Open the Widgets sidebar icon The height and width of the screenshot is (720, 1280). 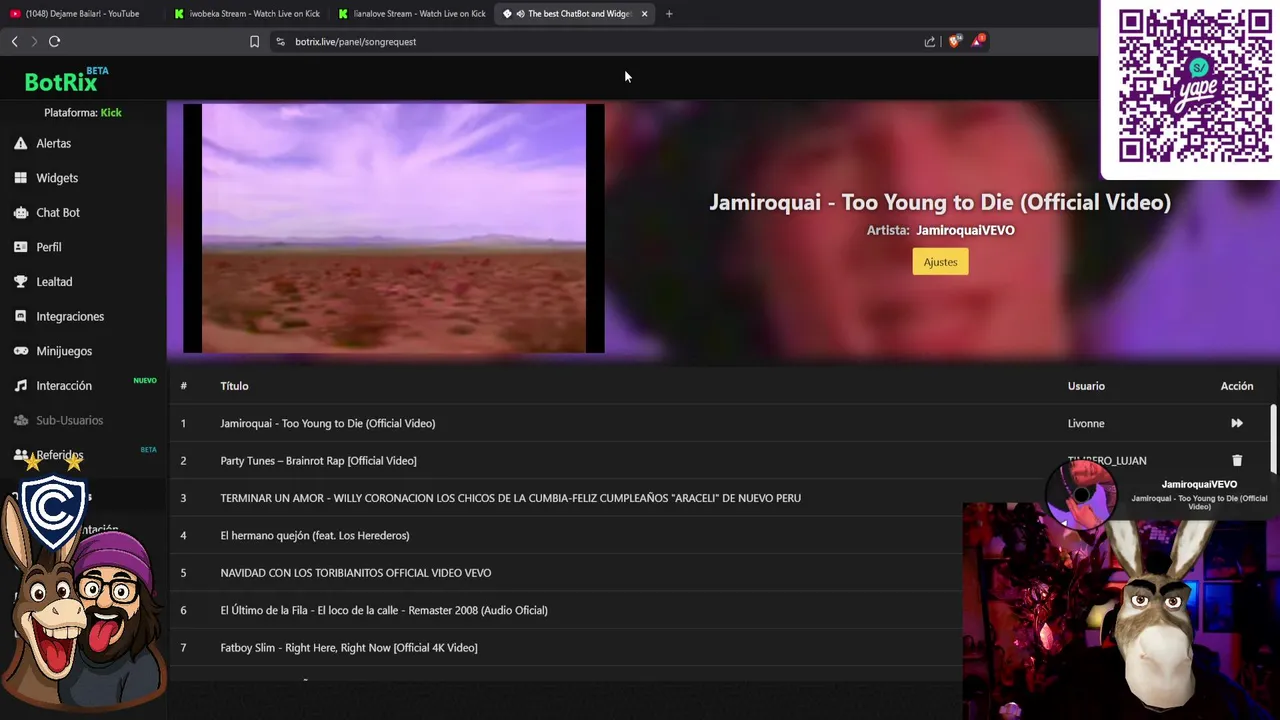[20, 178]
